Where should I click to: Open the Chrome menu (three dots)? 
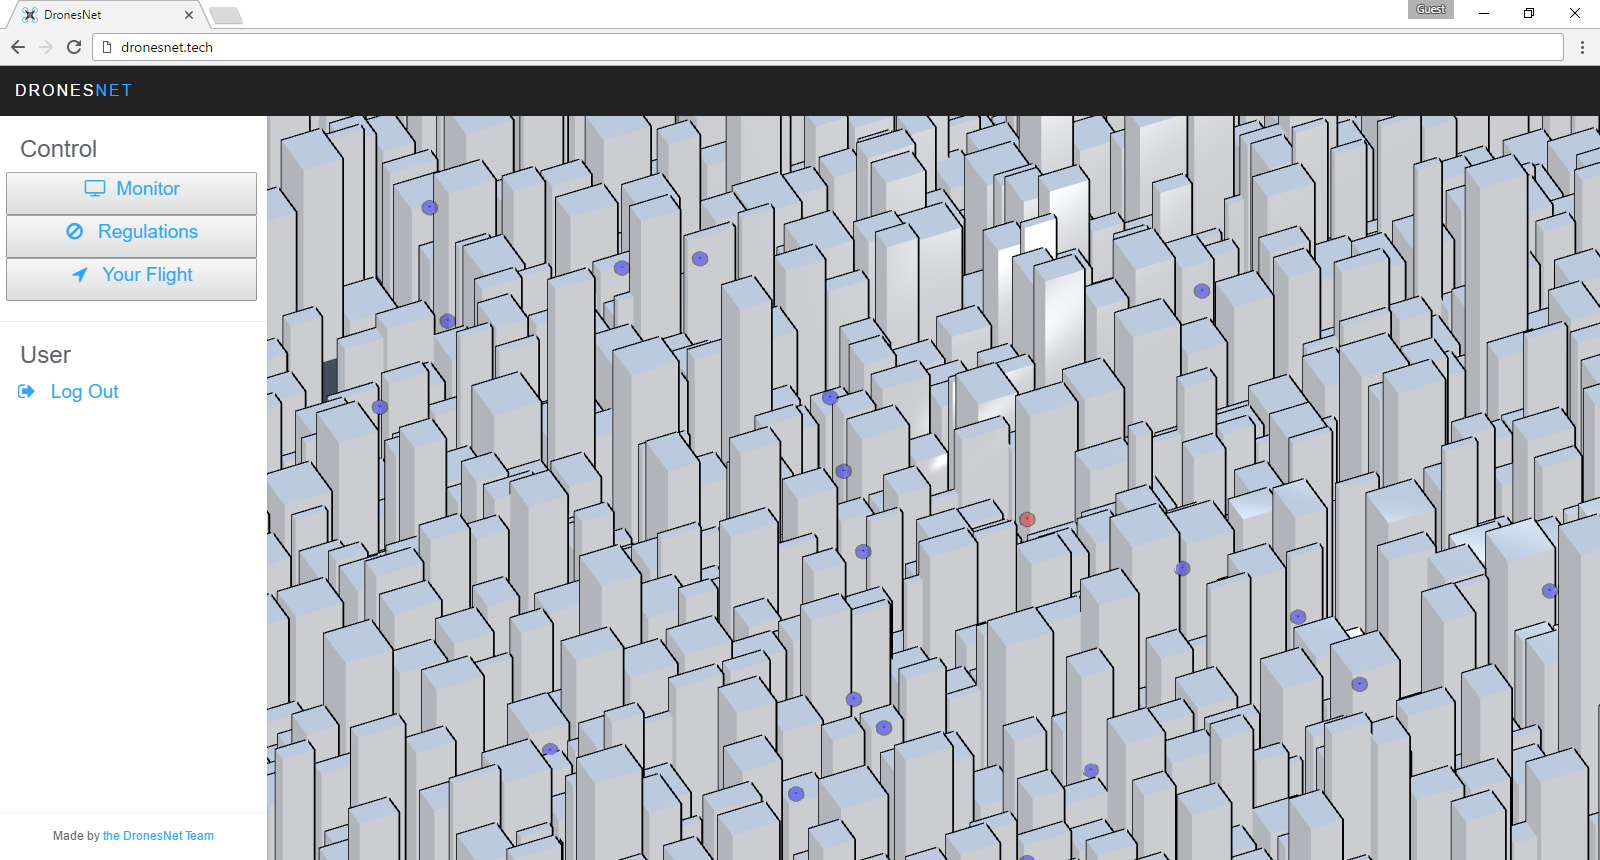[1582, 47]
